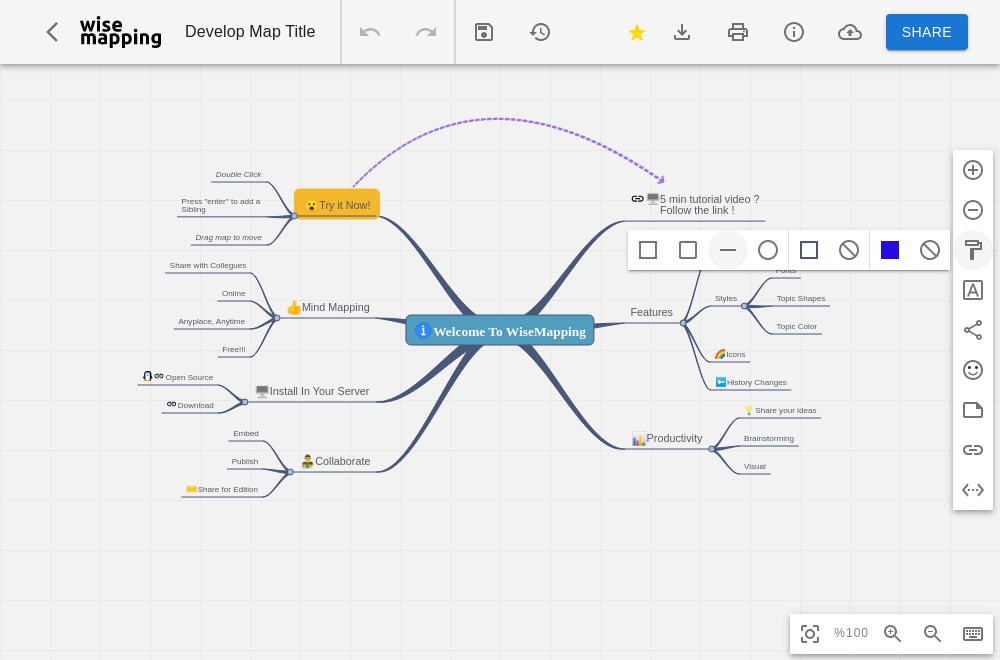1000x660 pixels.
Task: Export the map with the download icon
Action: click(x=682, y=32)
